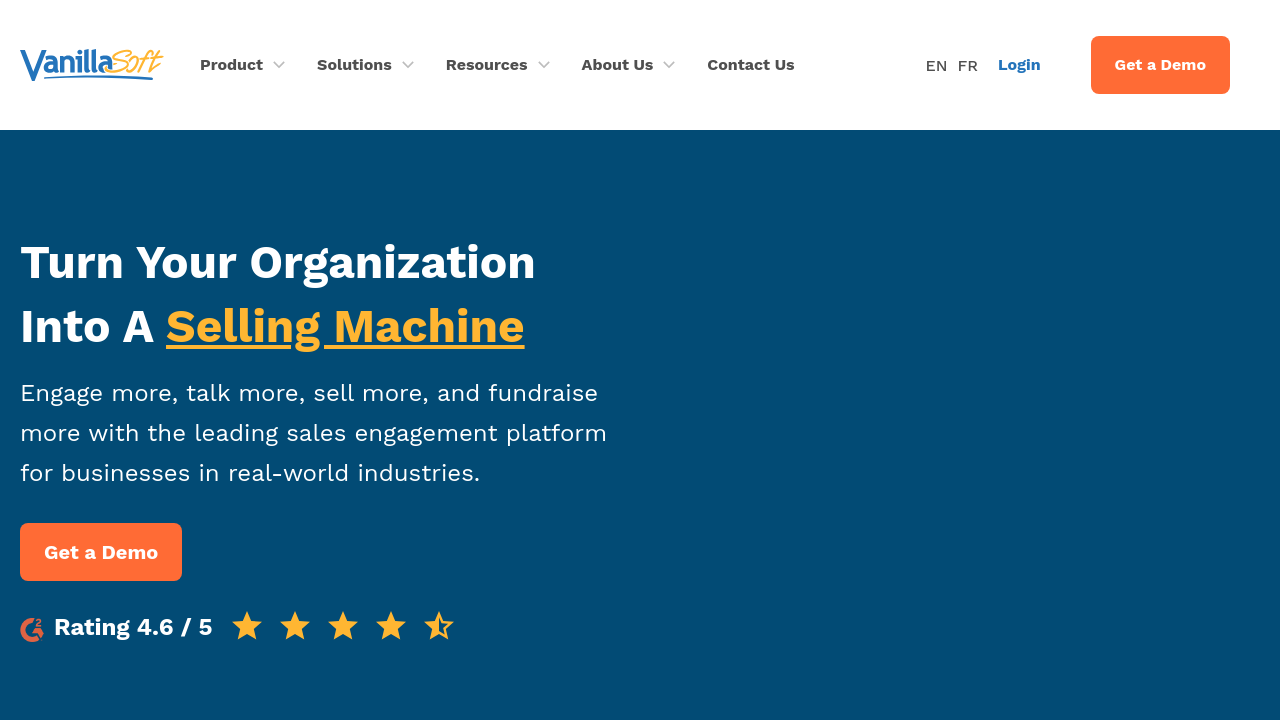Switch language to EN
This screenshot has height=720, width=1280.
[x=936, y=66]
